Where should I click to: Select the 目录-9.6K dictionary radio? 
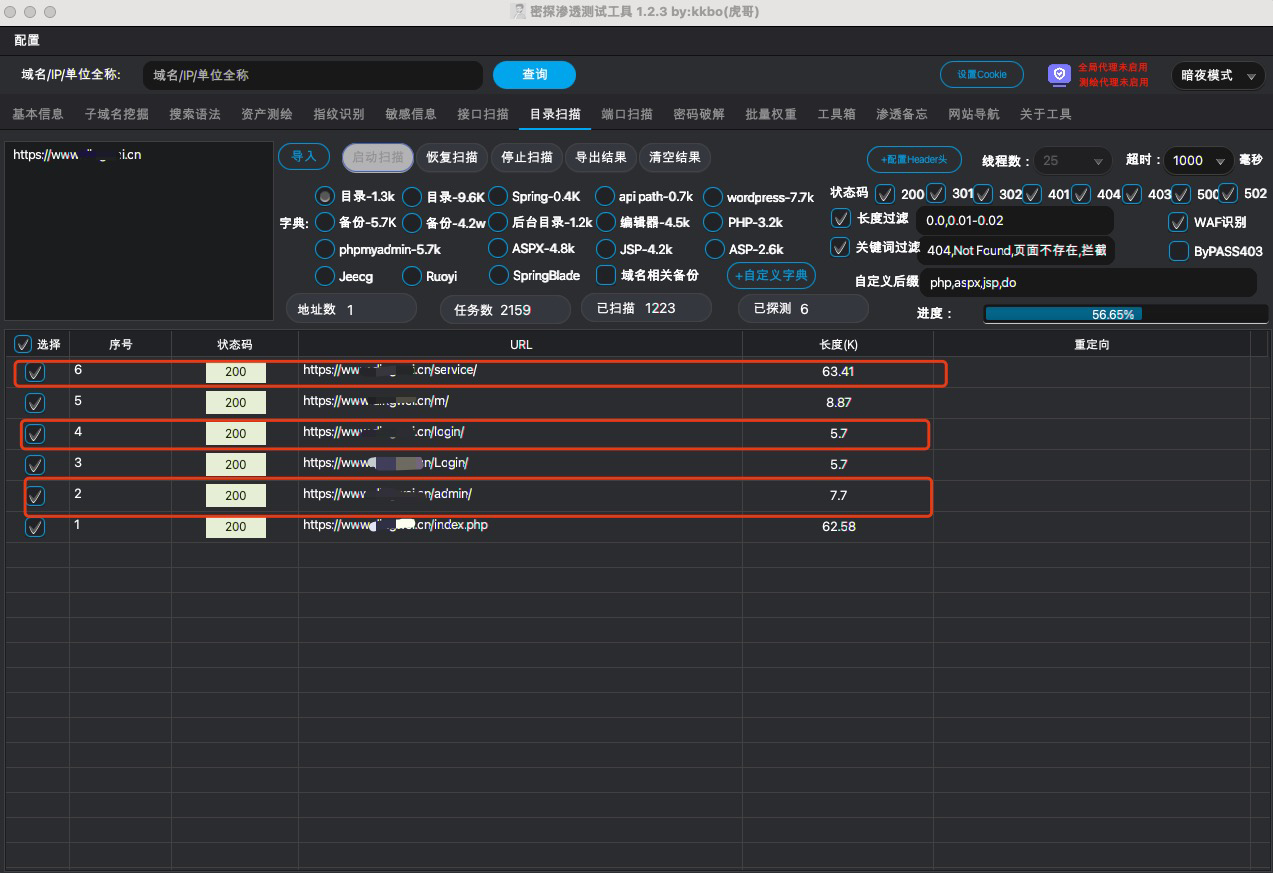411,196
